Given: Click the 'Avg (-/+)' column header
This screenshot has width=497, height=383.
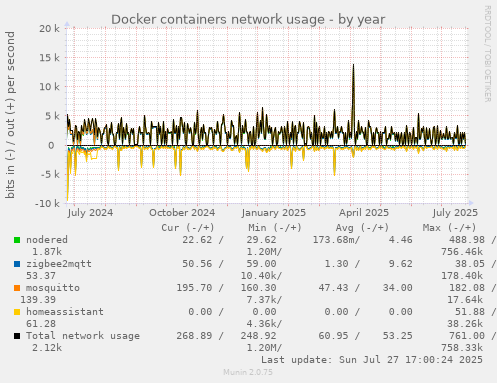Looking at the screenshot, I should click(362, 228).
